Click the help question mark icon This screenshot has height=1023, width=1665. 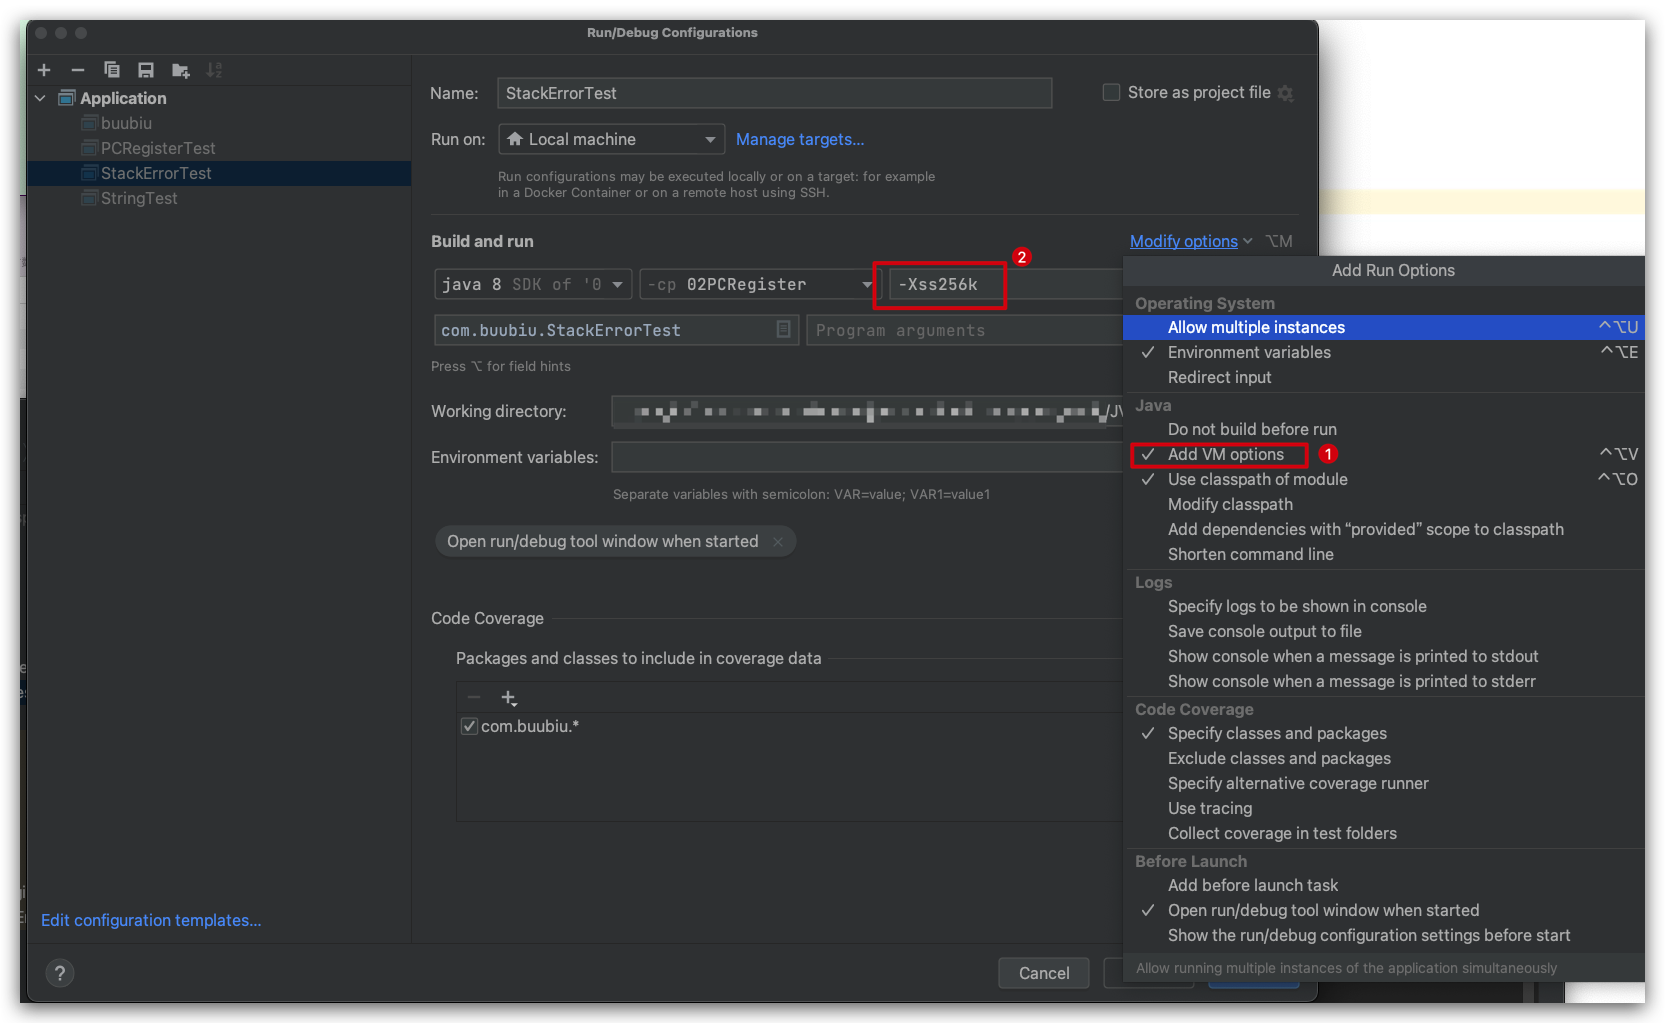60,973
